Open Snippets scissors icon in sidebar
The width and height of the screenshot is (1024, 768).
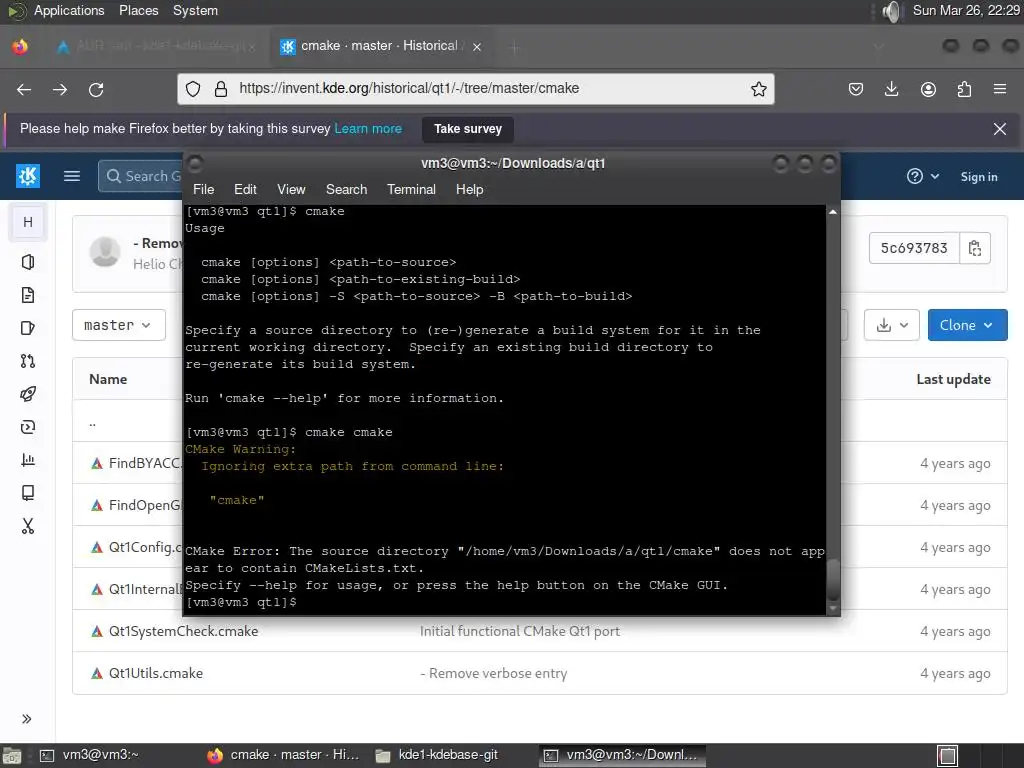(27, 526)
